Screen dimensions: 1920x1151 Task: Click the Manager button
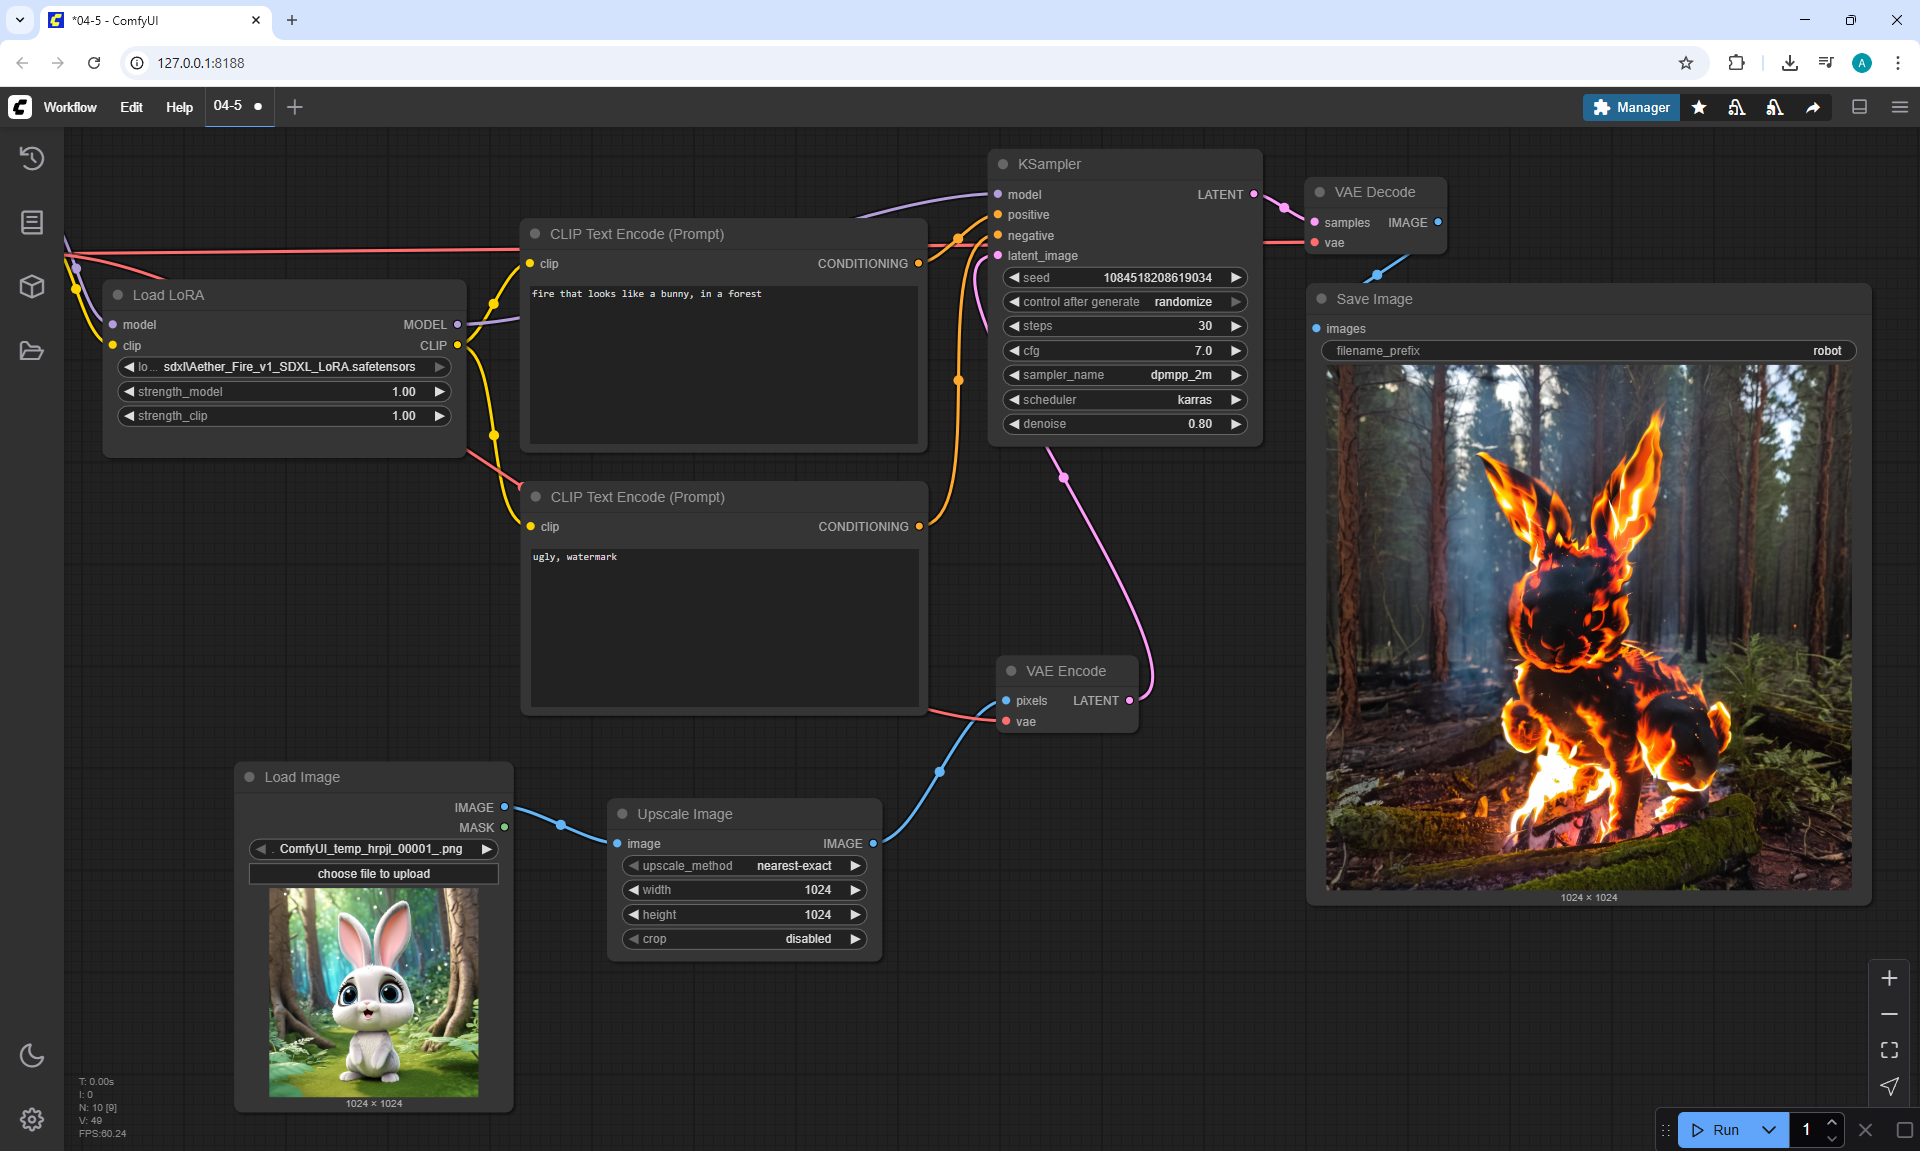point(1631,107)
